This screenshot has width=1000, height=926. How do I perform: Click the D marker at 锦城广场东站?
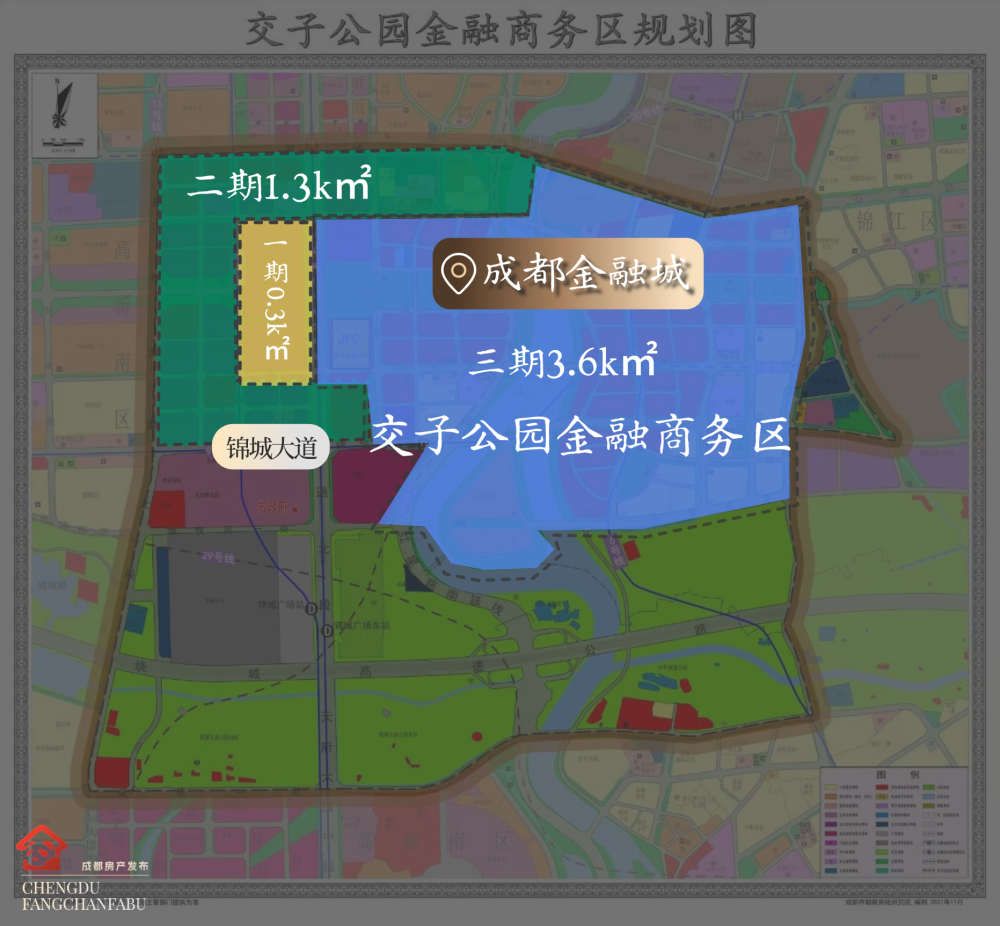(327, 631)
